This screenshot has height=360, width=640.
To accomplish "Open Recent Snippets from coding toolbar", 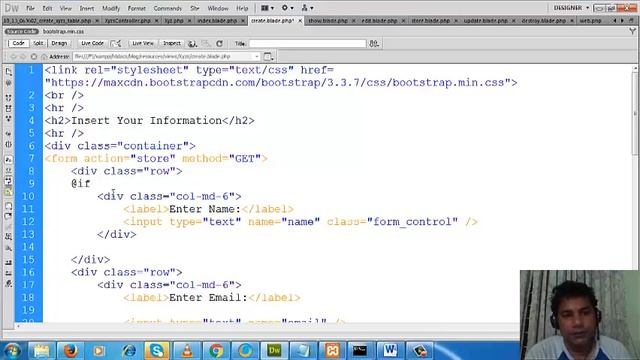I will pos(8,236).
